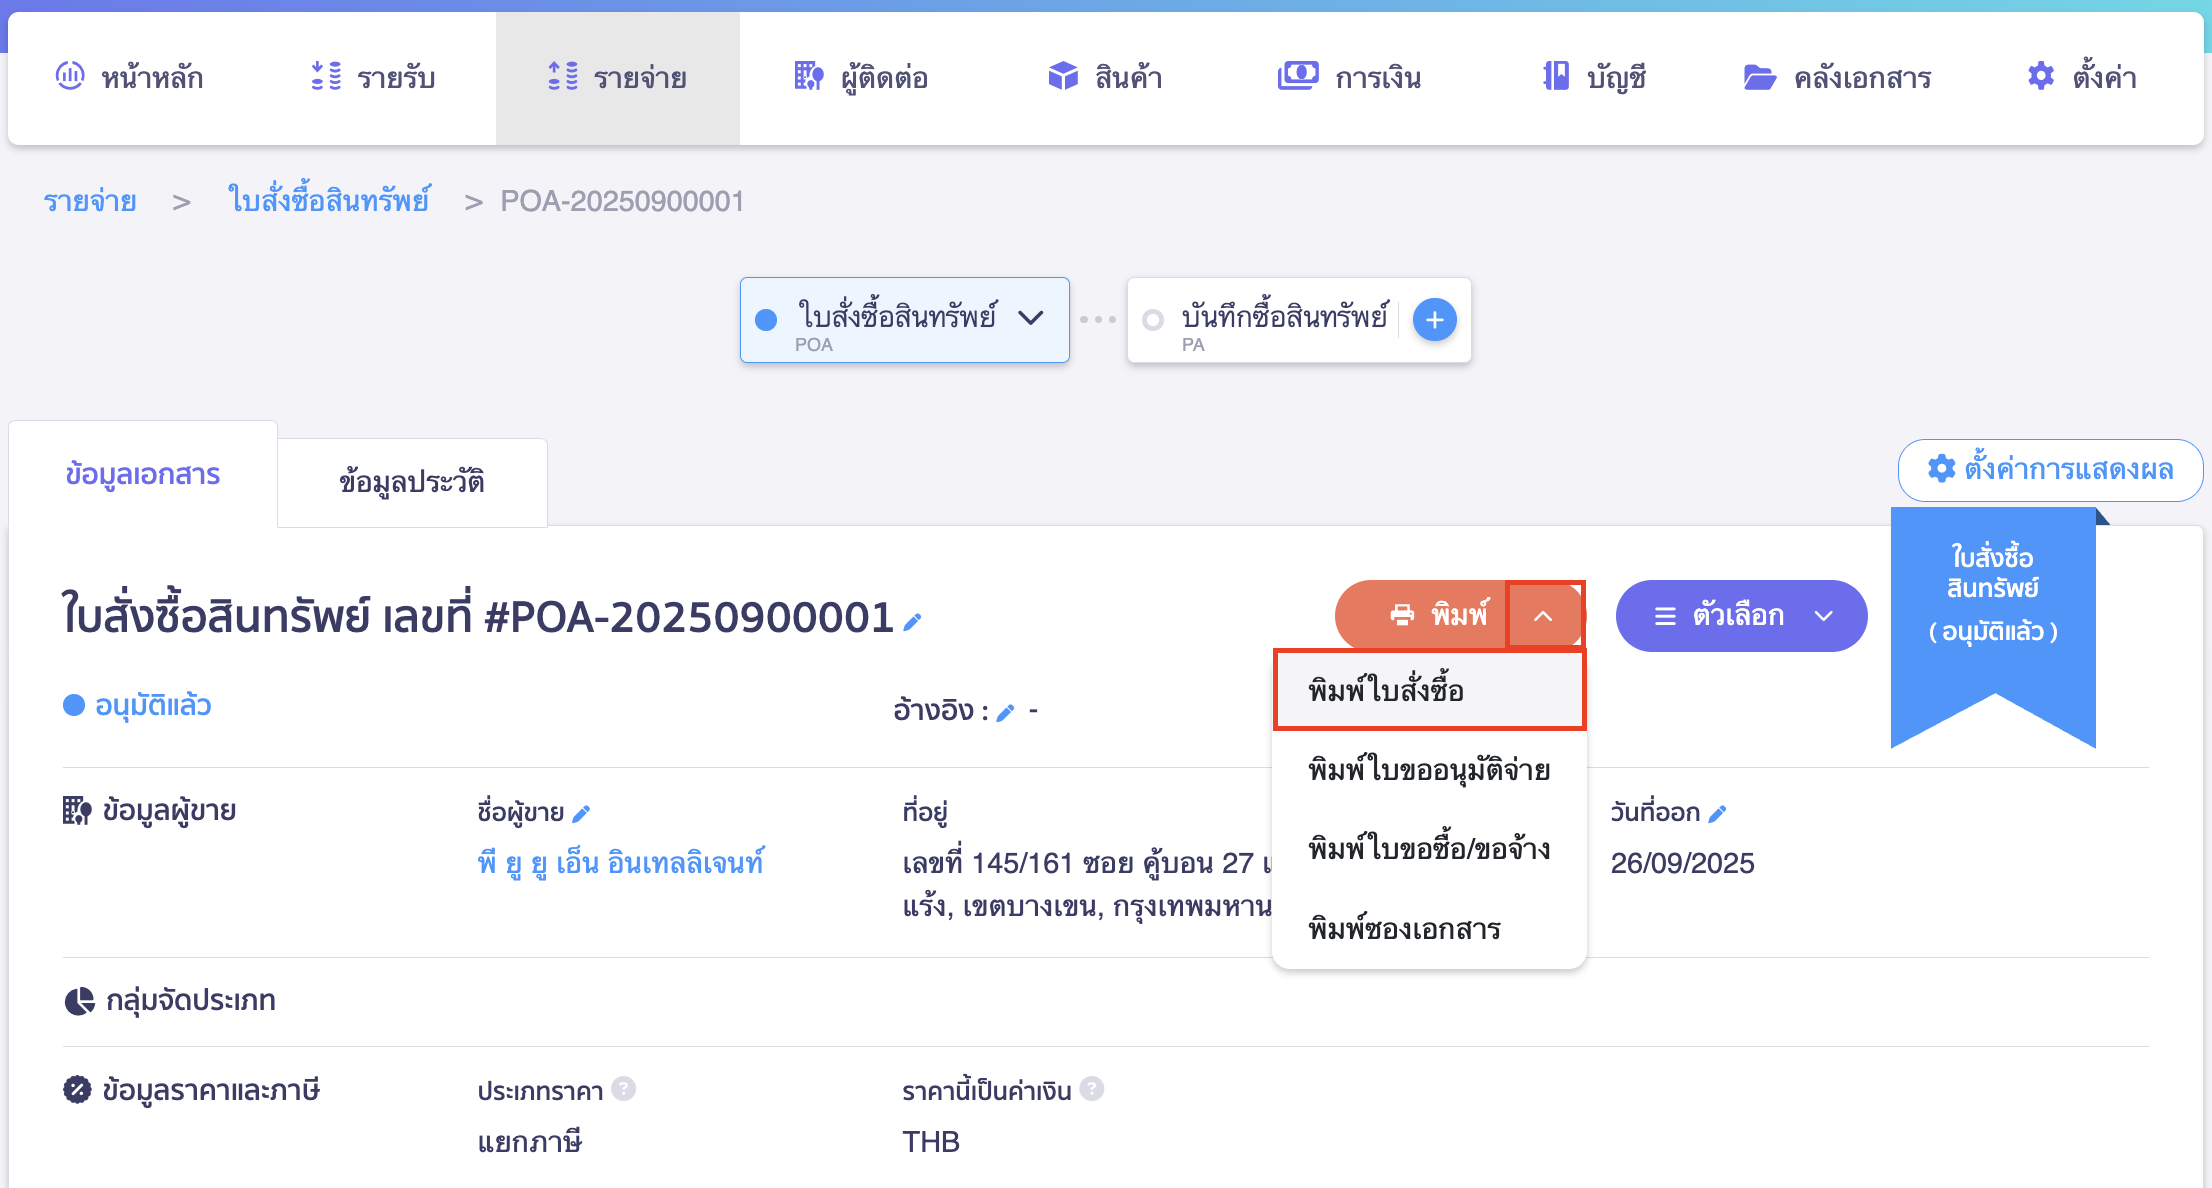Click the pencil icon beside ชื่อผู้ขาย
Screen dimensions: 2212x1188
coord(582,813)
